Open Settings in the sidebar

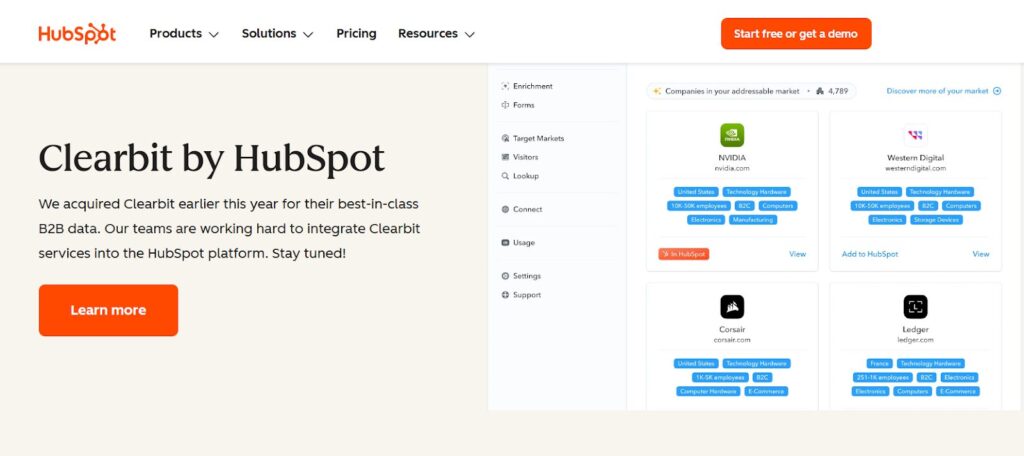(x=526, y=276)
